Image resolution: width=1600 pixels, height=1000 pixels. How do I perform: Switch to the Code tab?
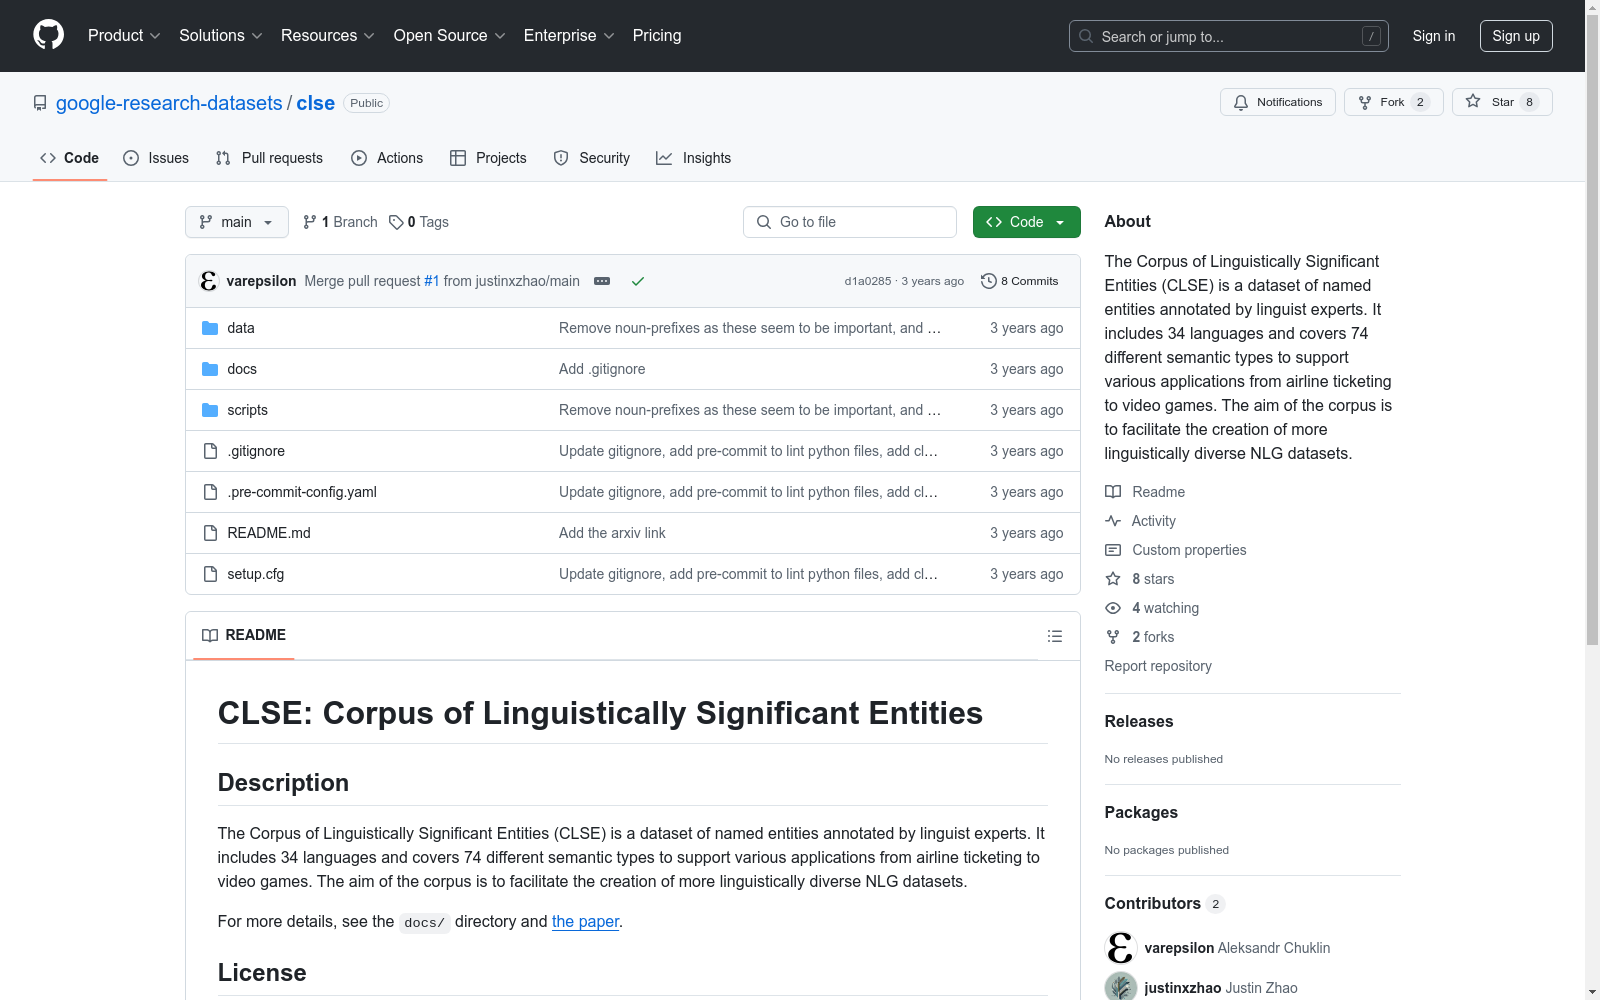click(x=69, y=158)
